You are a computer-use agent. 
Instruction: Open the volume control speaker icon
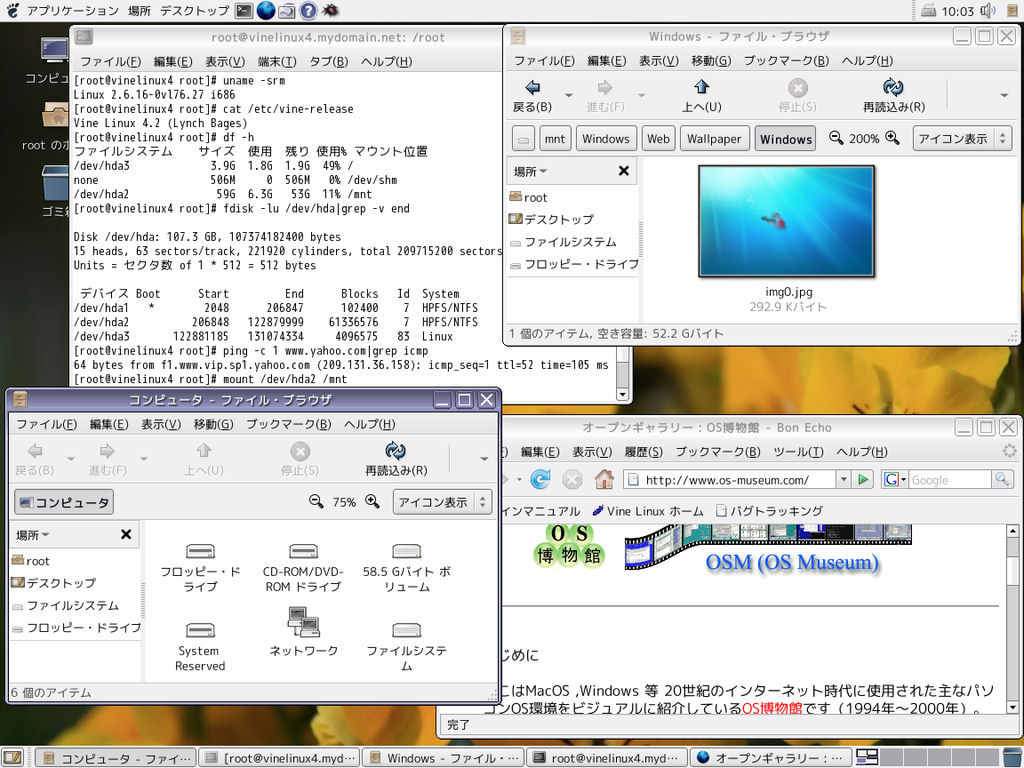[x=988, y=10]
